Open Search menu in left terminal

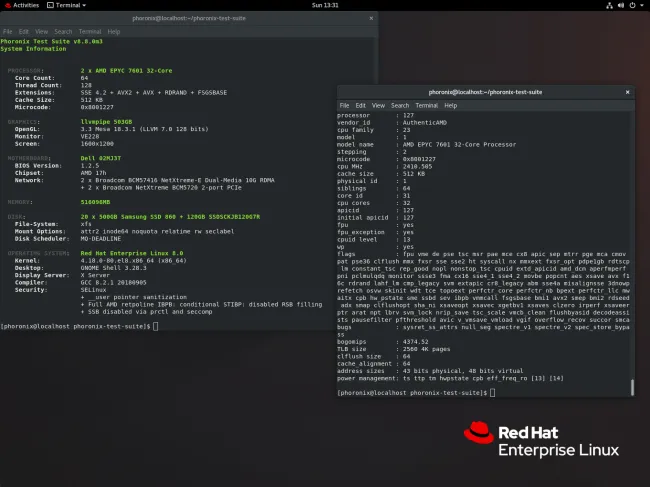63,31
